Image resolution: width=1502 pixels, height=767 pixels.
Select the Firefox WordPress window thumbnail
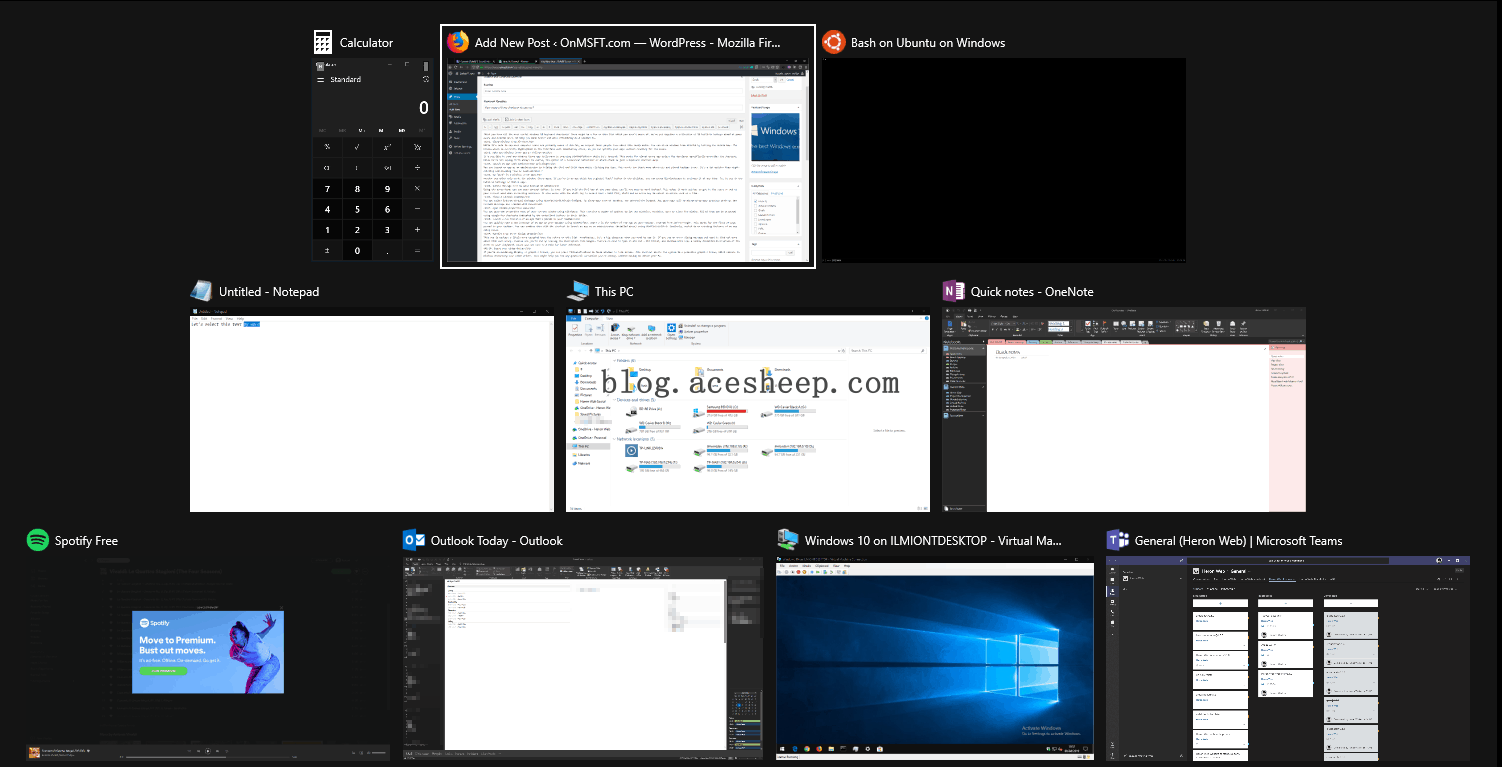(628, 160)
